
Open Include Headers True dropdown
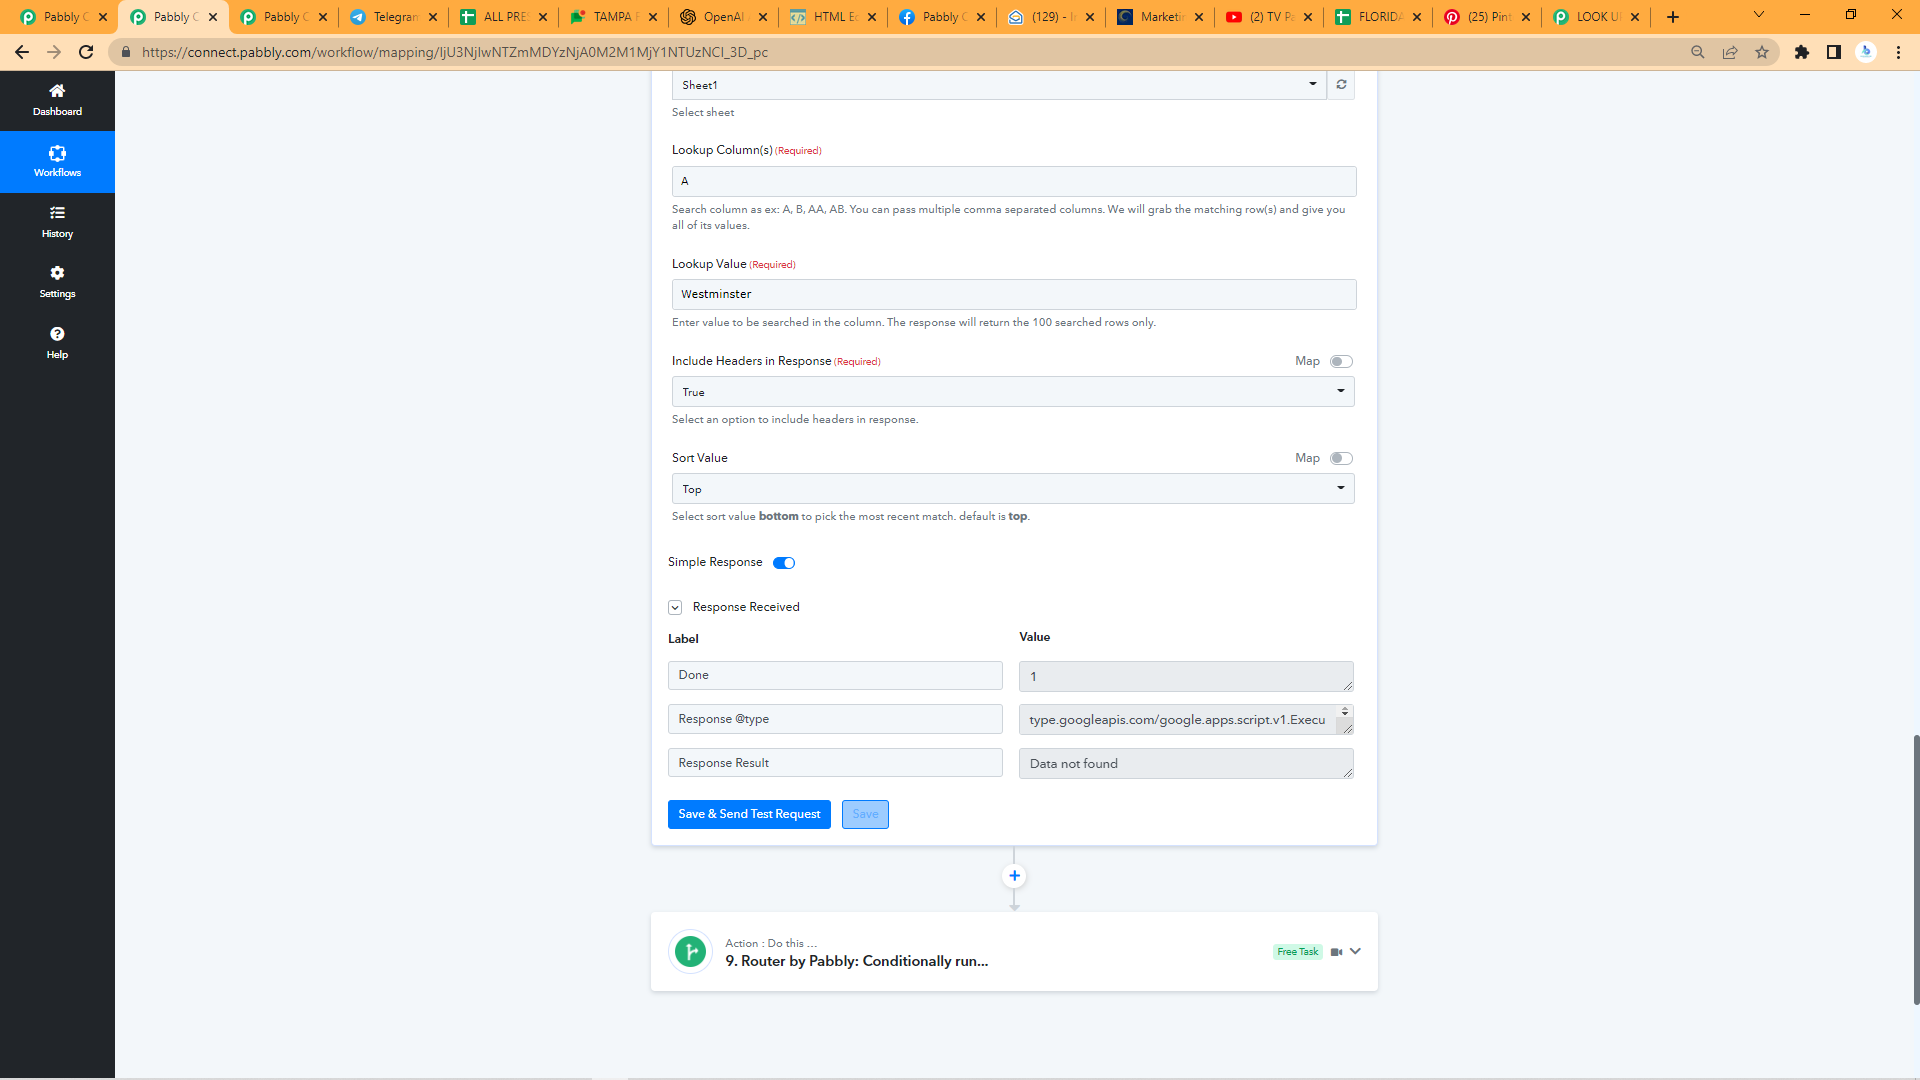[1013, 392]
